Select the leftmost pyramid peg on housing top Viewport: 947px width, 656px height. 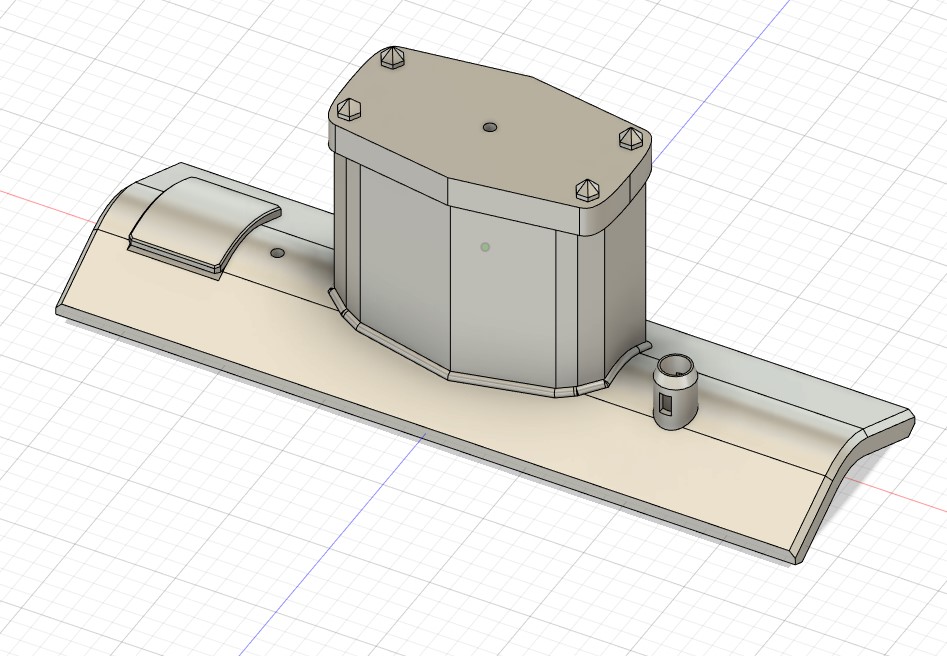click(349, 109)
